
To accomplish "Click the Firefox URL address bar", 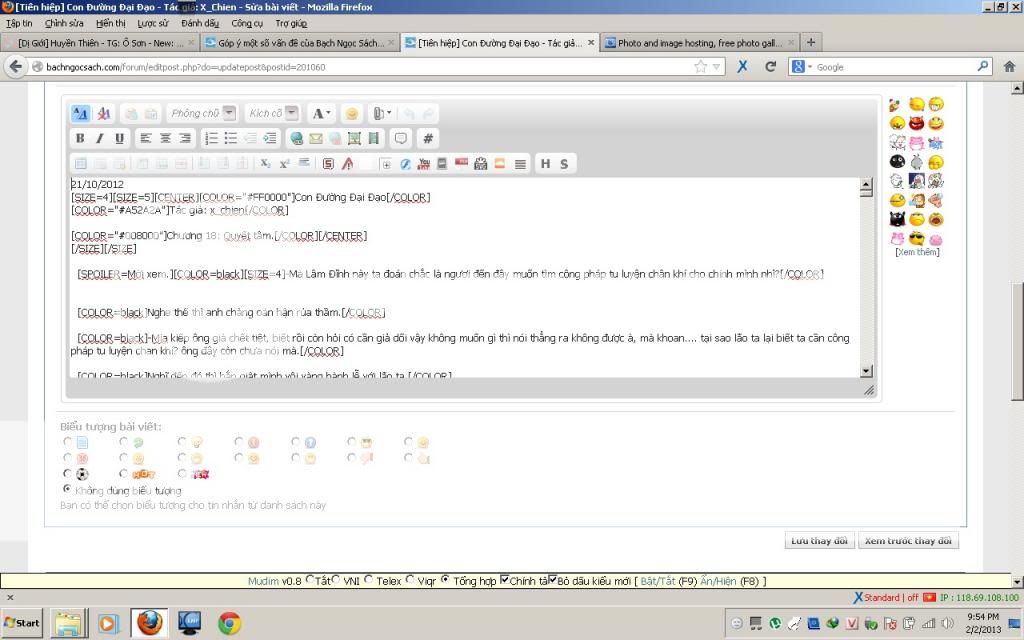I will coord(360,67).
